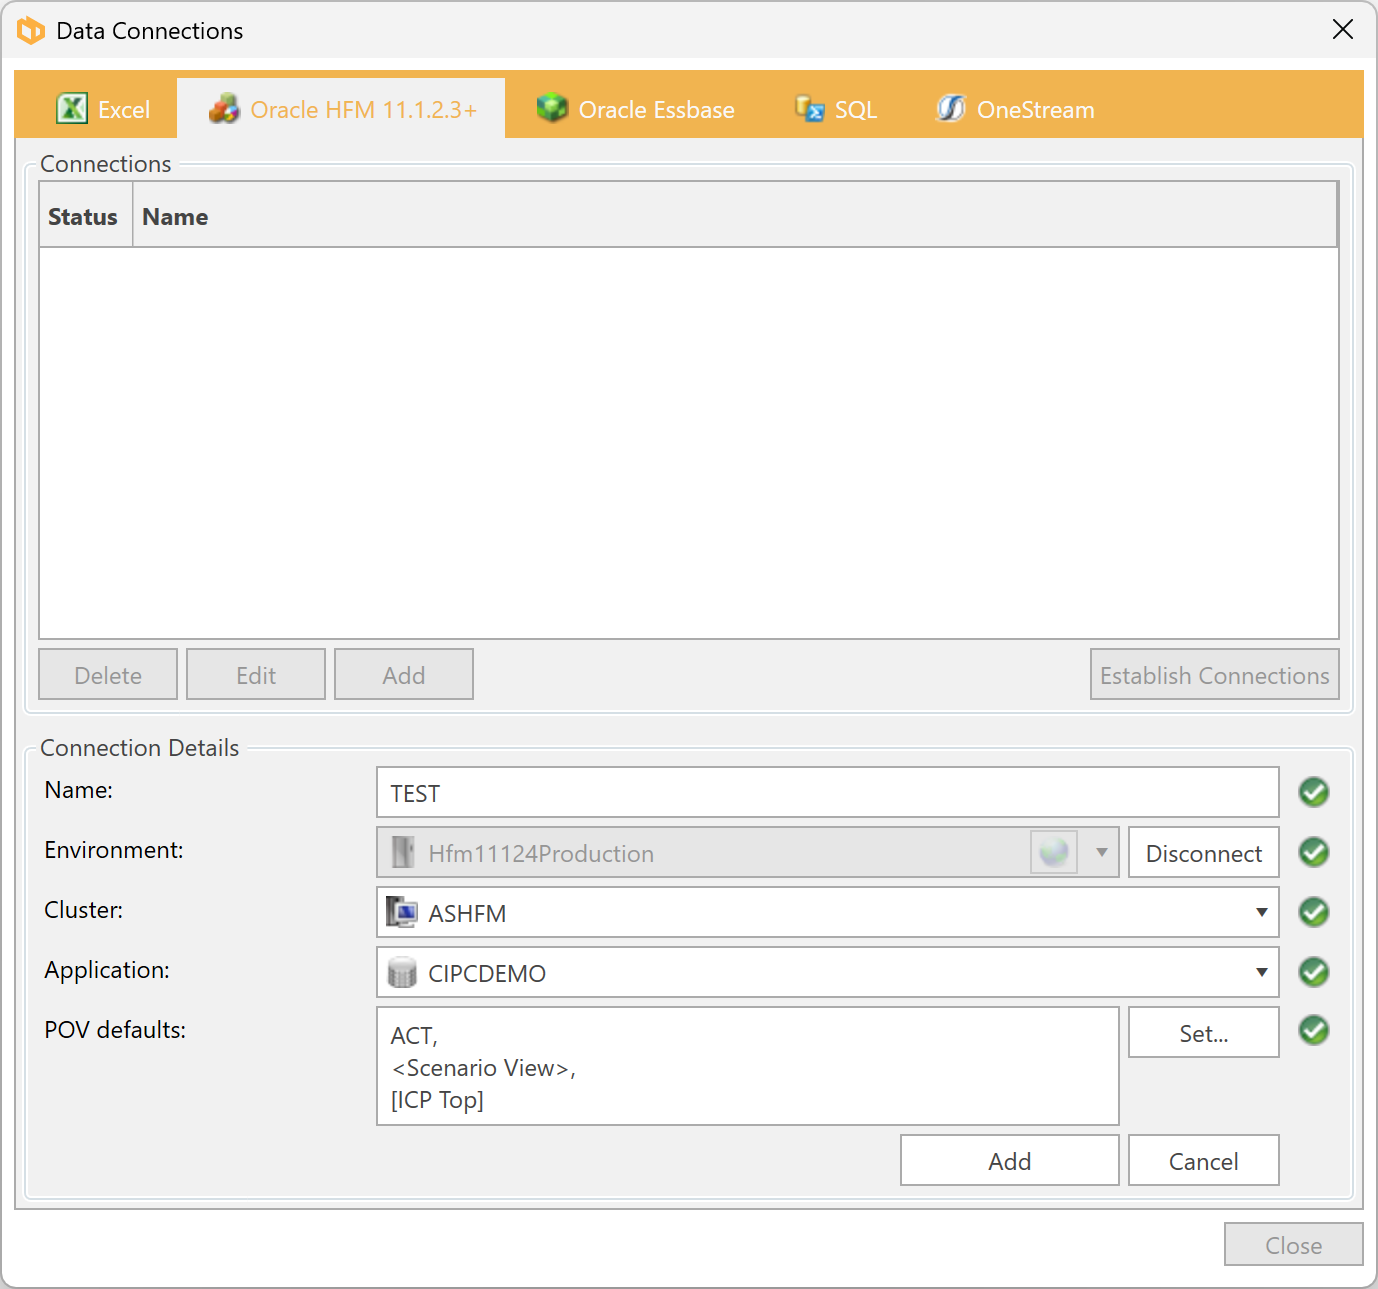
Task: Click the green Essbase cube icon
Action: click(552, 107)
